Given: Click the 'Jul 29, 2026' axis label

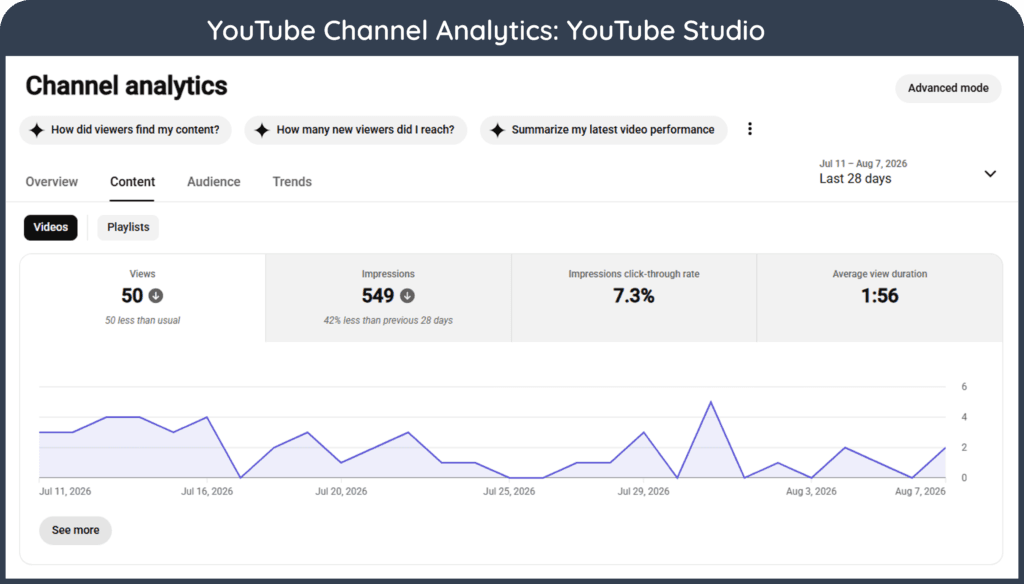Looking at the screenshot, I should coord(643,491).
